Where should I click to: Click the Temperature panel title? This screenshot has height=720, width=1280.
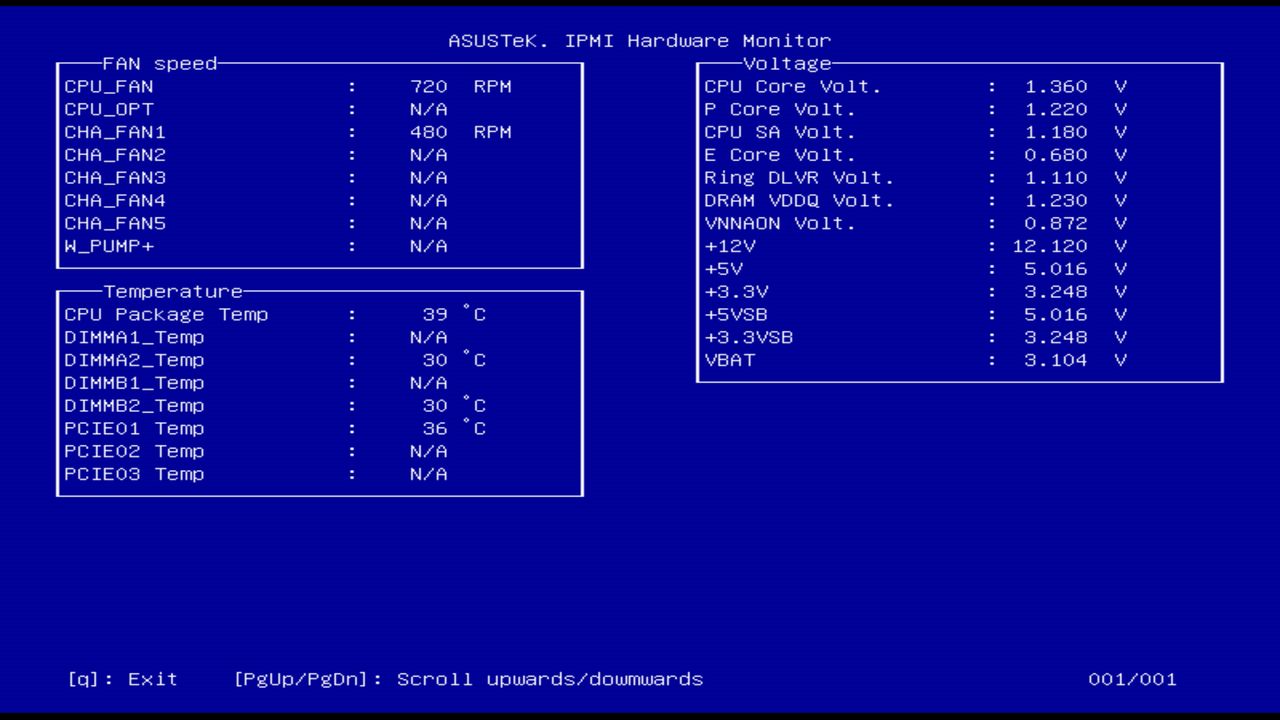[172, 291]
